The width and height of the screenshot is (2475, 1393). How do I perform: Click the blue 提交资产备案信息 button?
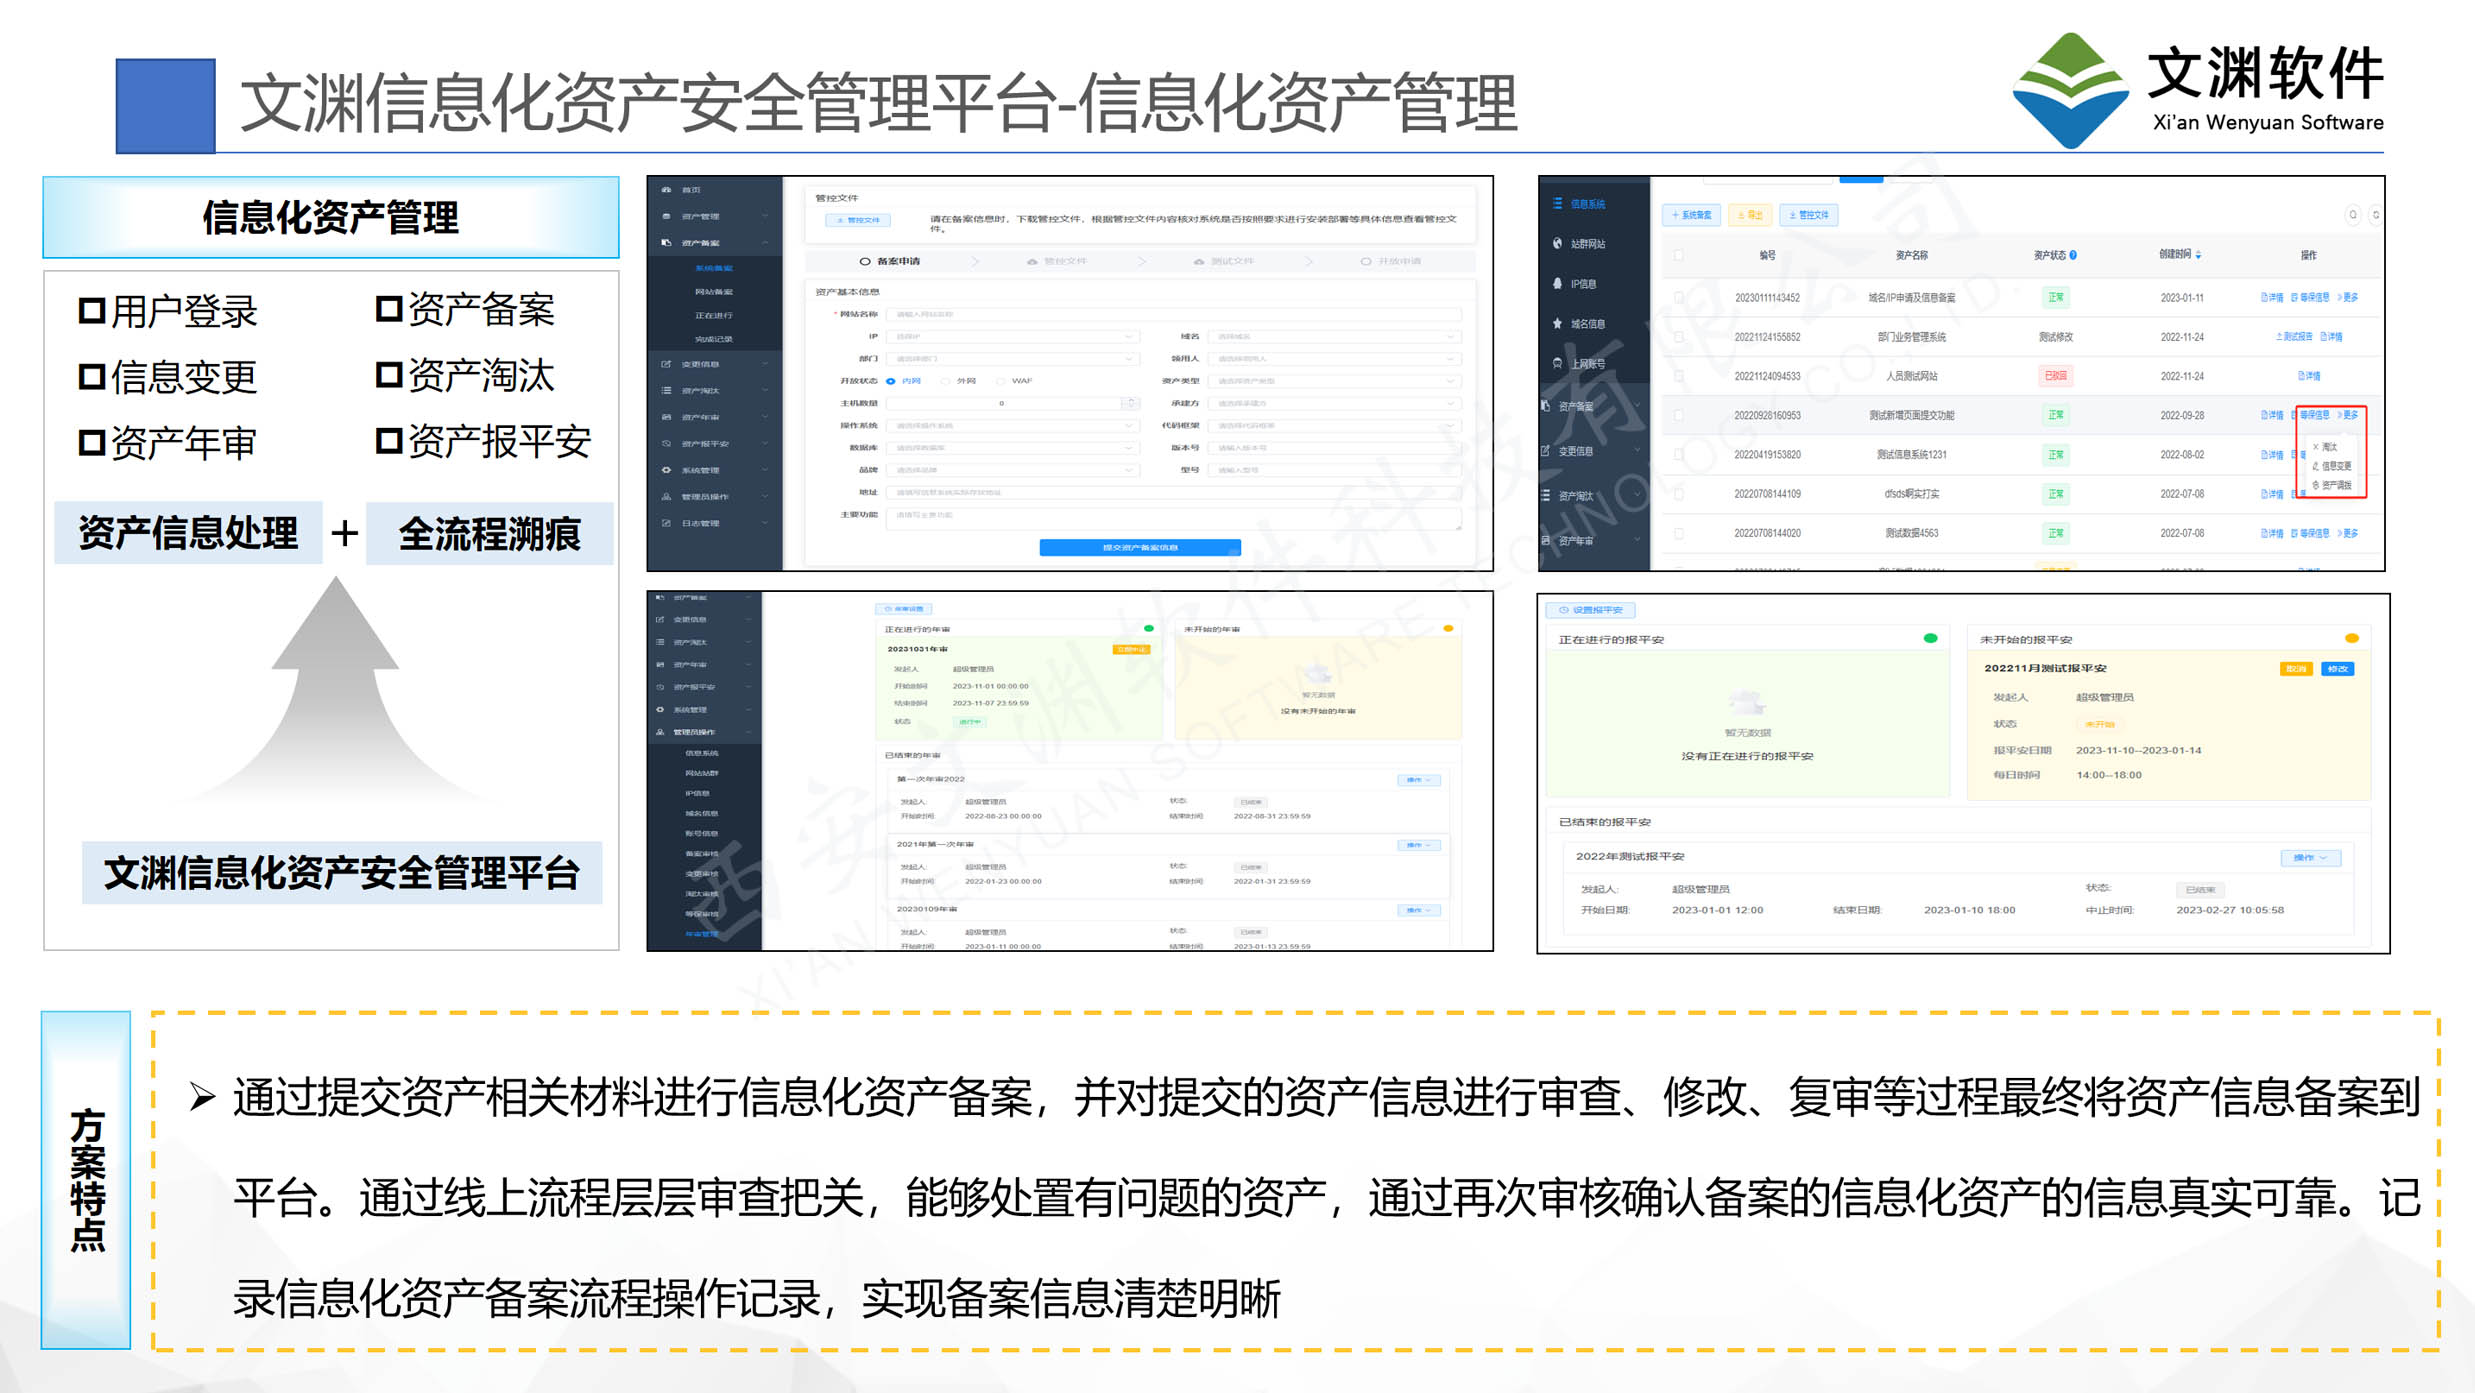click(1140, 548)
